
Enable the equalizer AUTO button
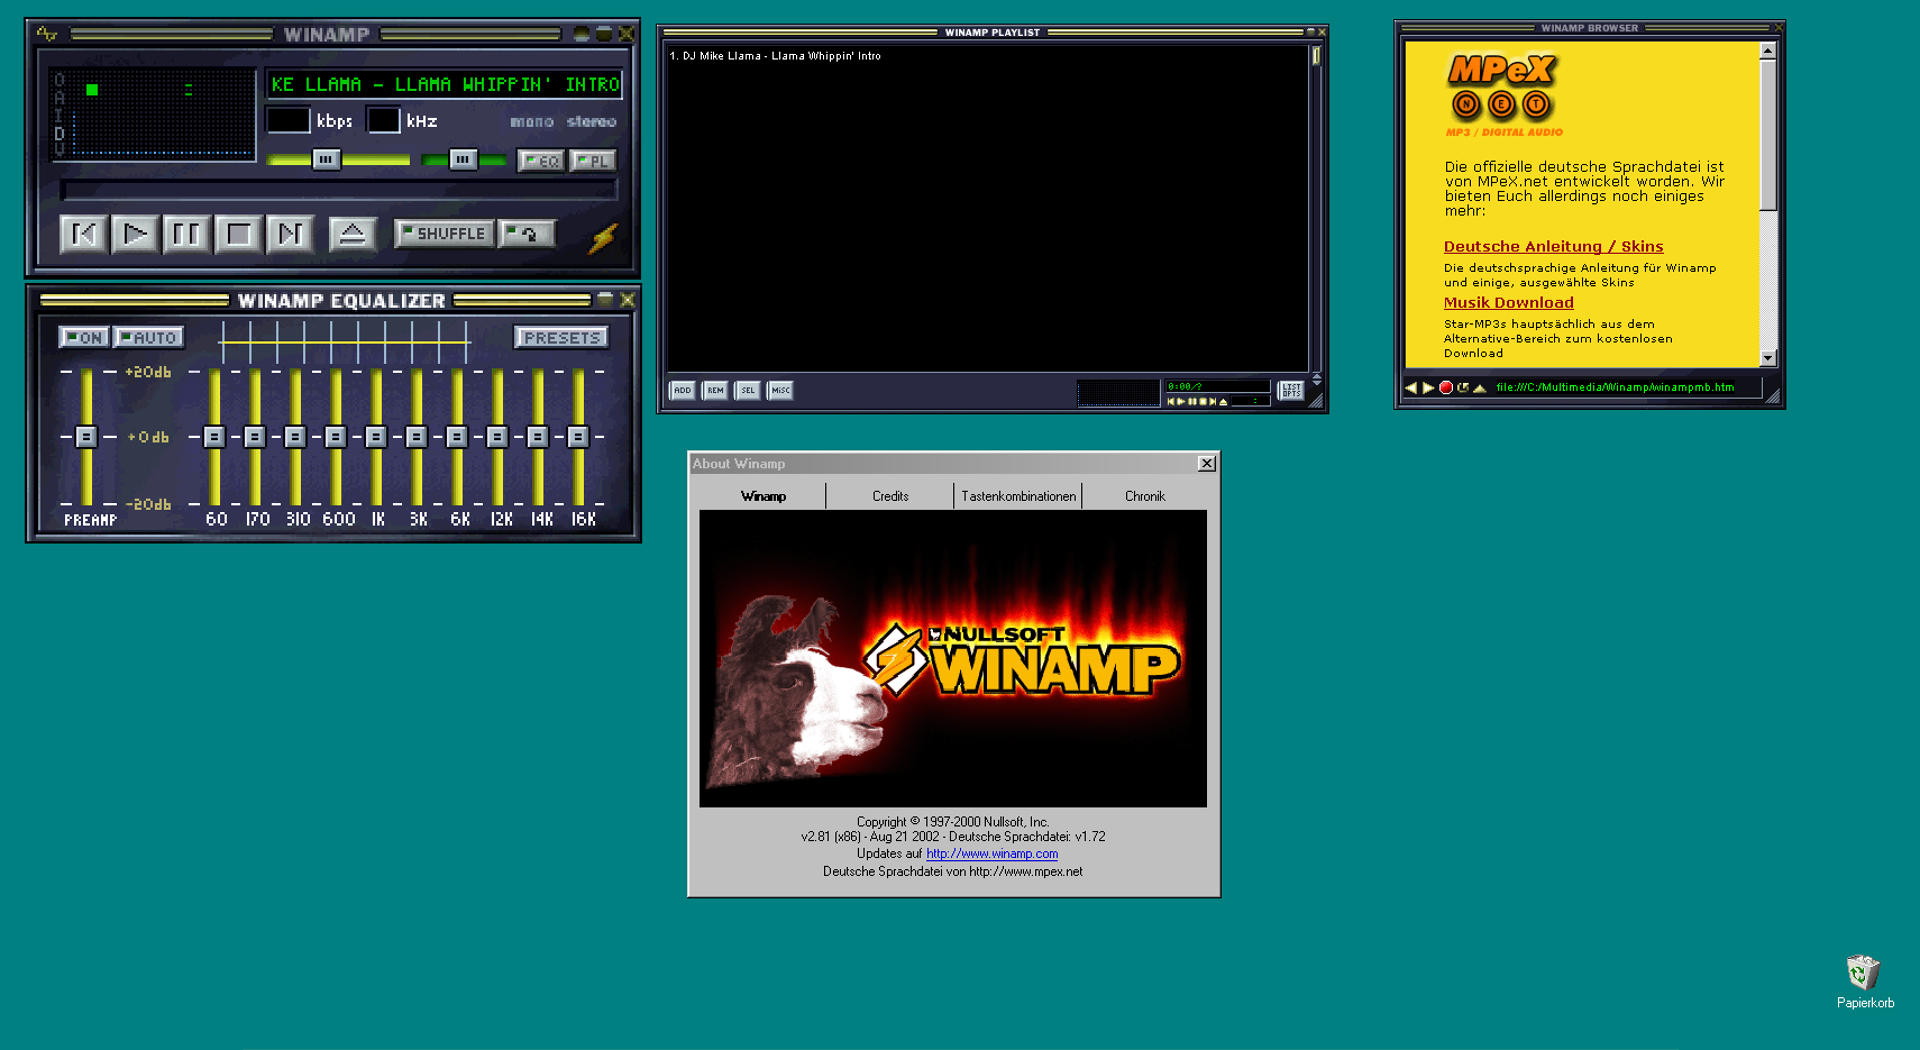click(x=148, y=338)
